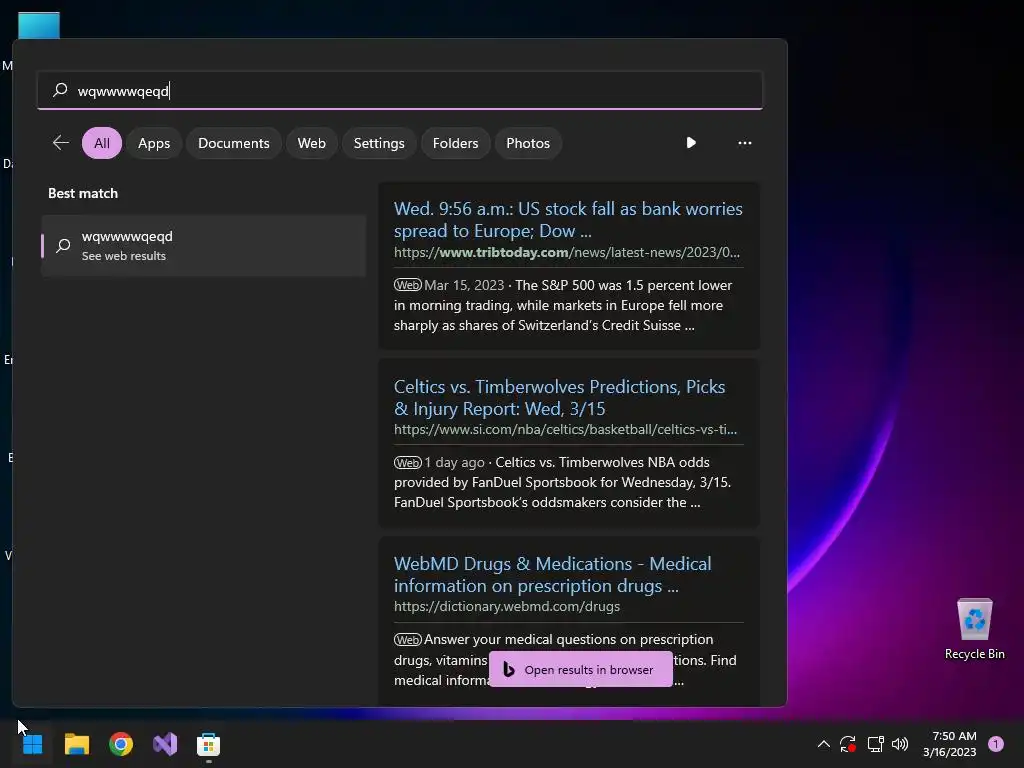Select the All filter tab
The height and width of the screenshot is (768, 1024).
[102, 143]
